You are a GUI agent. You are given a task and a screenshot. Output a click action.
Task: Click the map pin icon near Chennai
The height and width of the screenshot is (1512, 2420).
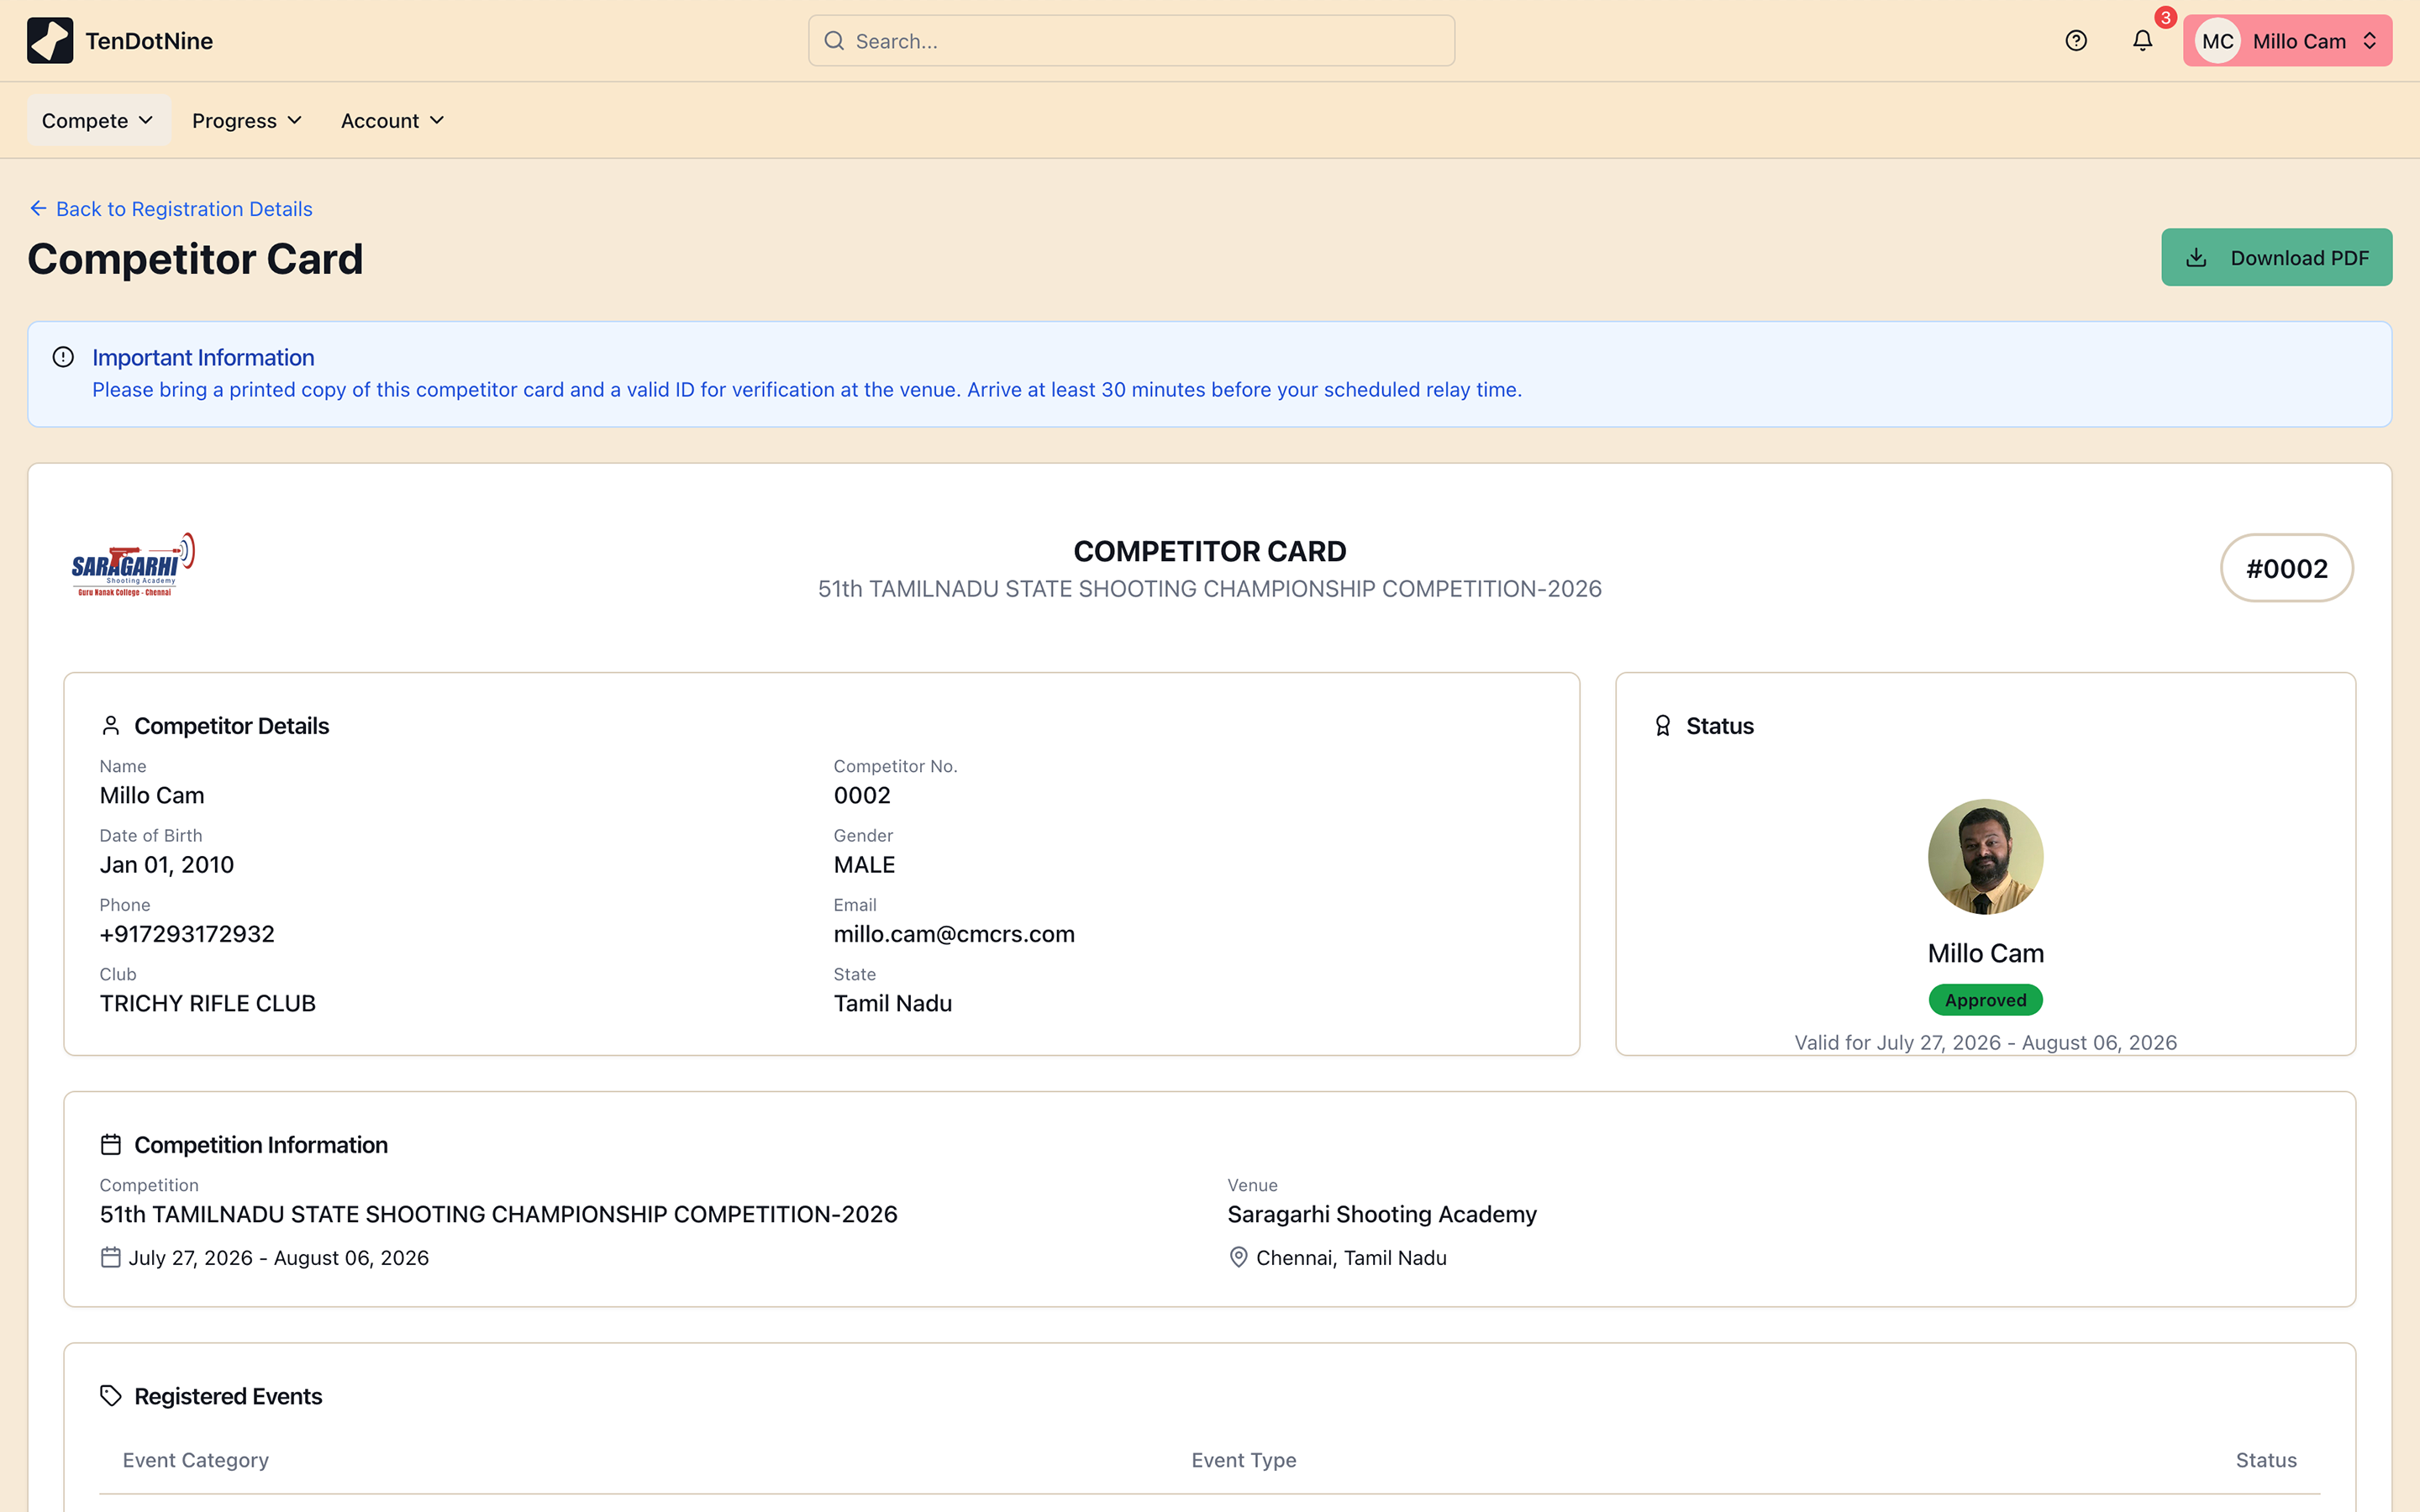click(x=1238, y=1258)
